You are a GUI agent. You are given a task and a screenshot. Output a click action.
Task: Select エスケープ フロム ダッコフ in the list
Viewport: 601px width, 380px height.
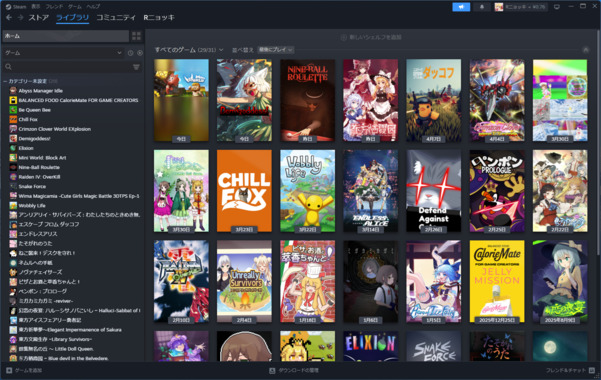[49, 224]
